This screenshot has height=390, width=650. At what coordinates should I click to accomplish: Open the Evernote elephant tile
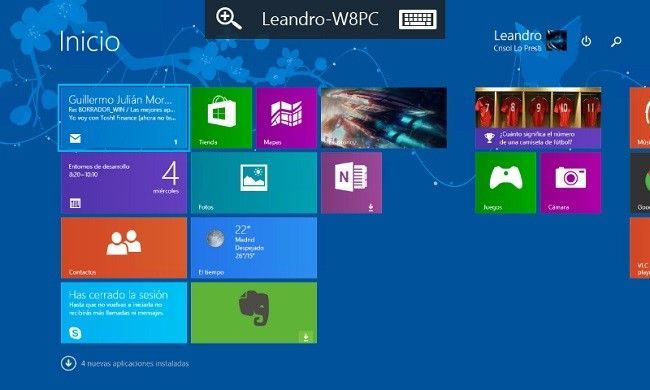254,313
